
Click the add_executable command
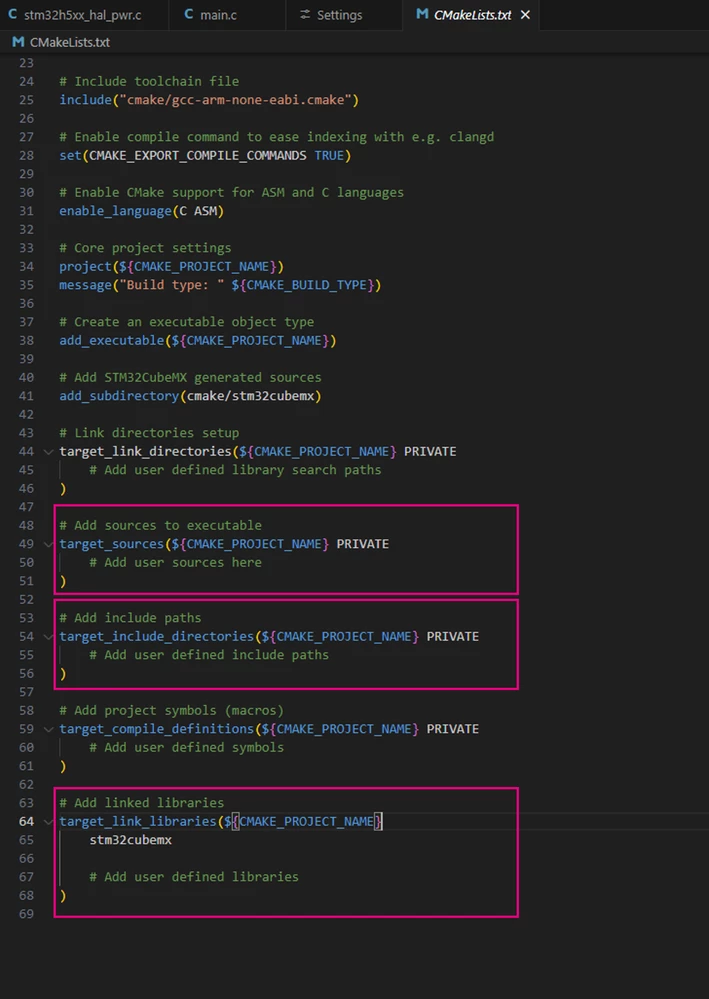111,341
